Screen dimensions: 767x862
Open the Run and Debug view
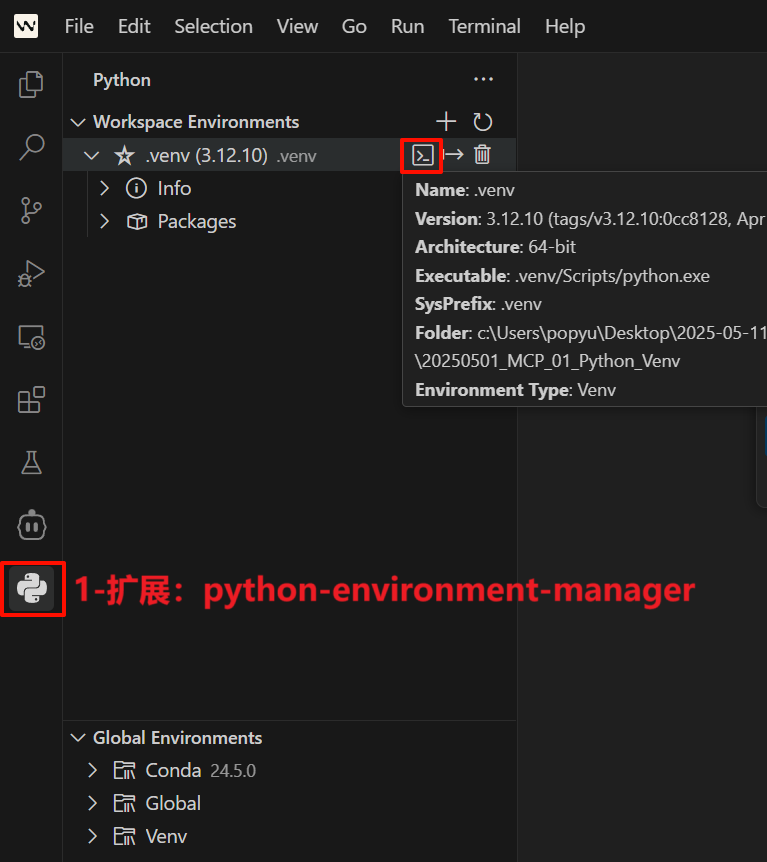[31, 274]
